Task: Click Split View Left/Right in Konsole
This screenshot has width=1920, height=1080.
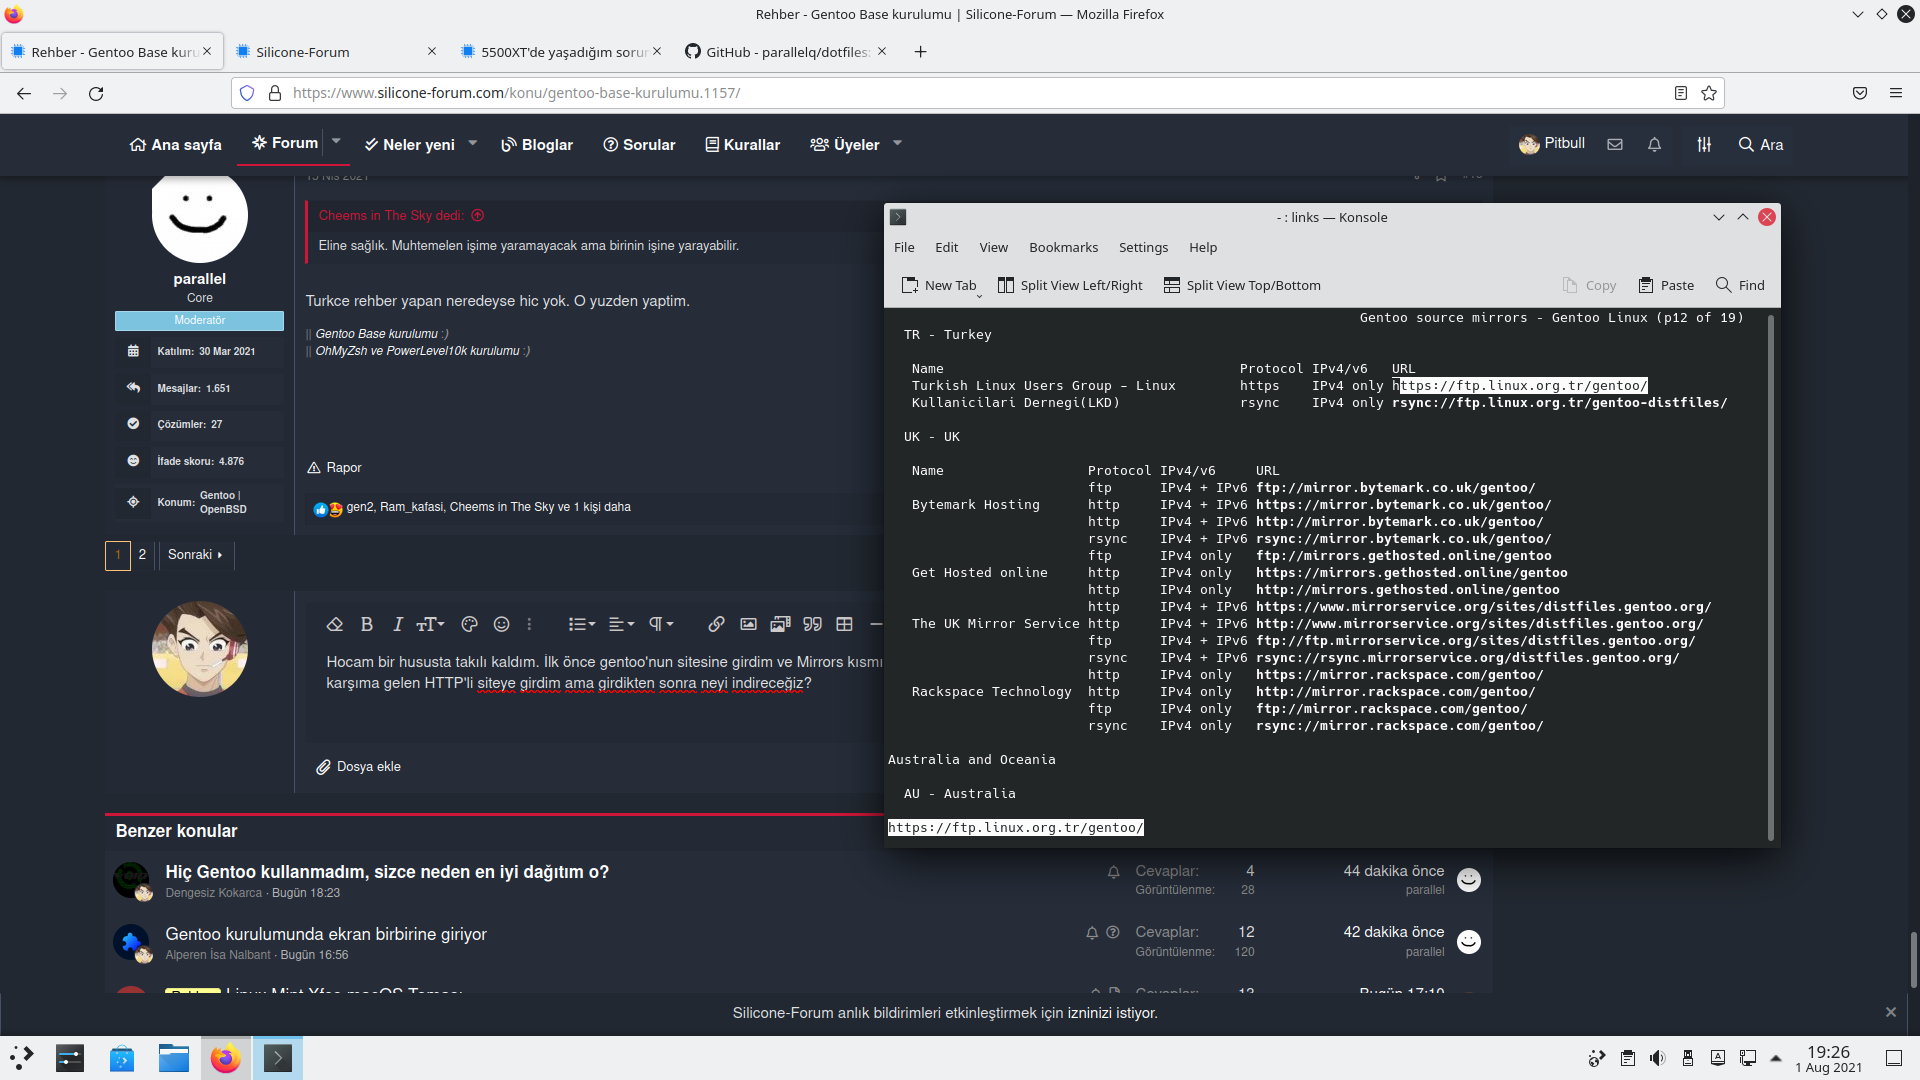Action: pyautogui.click(x=1070, y=286)
